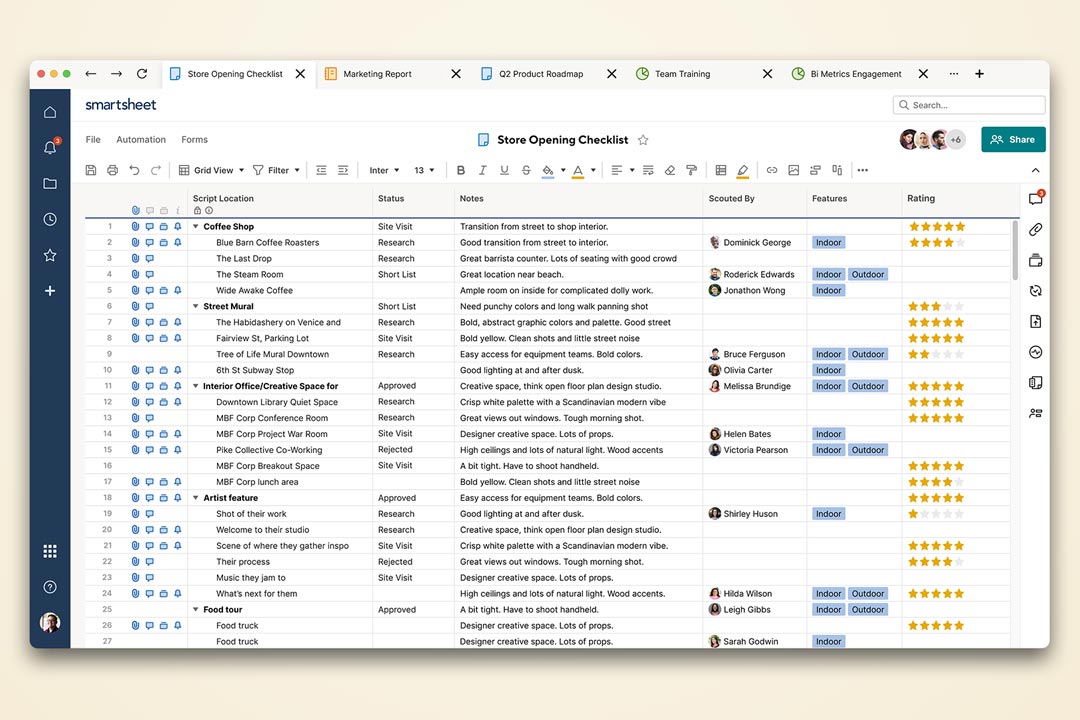Switch to the Q2 Product Roadmap tab

pos(540,74)
